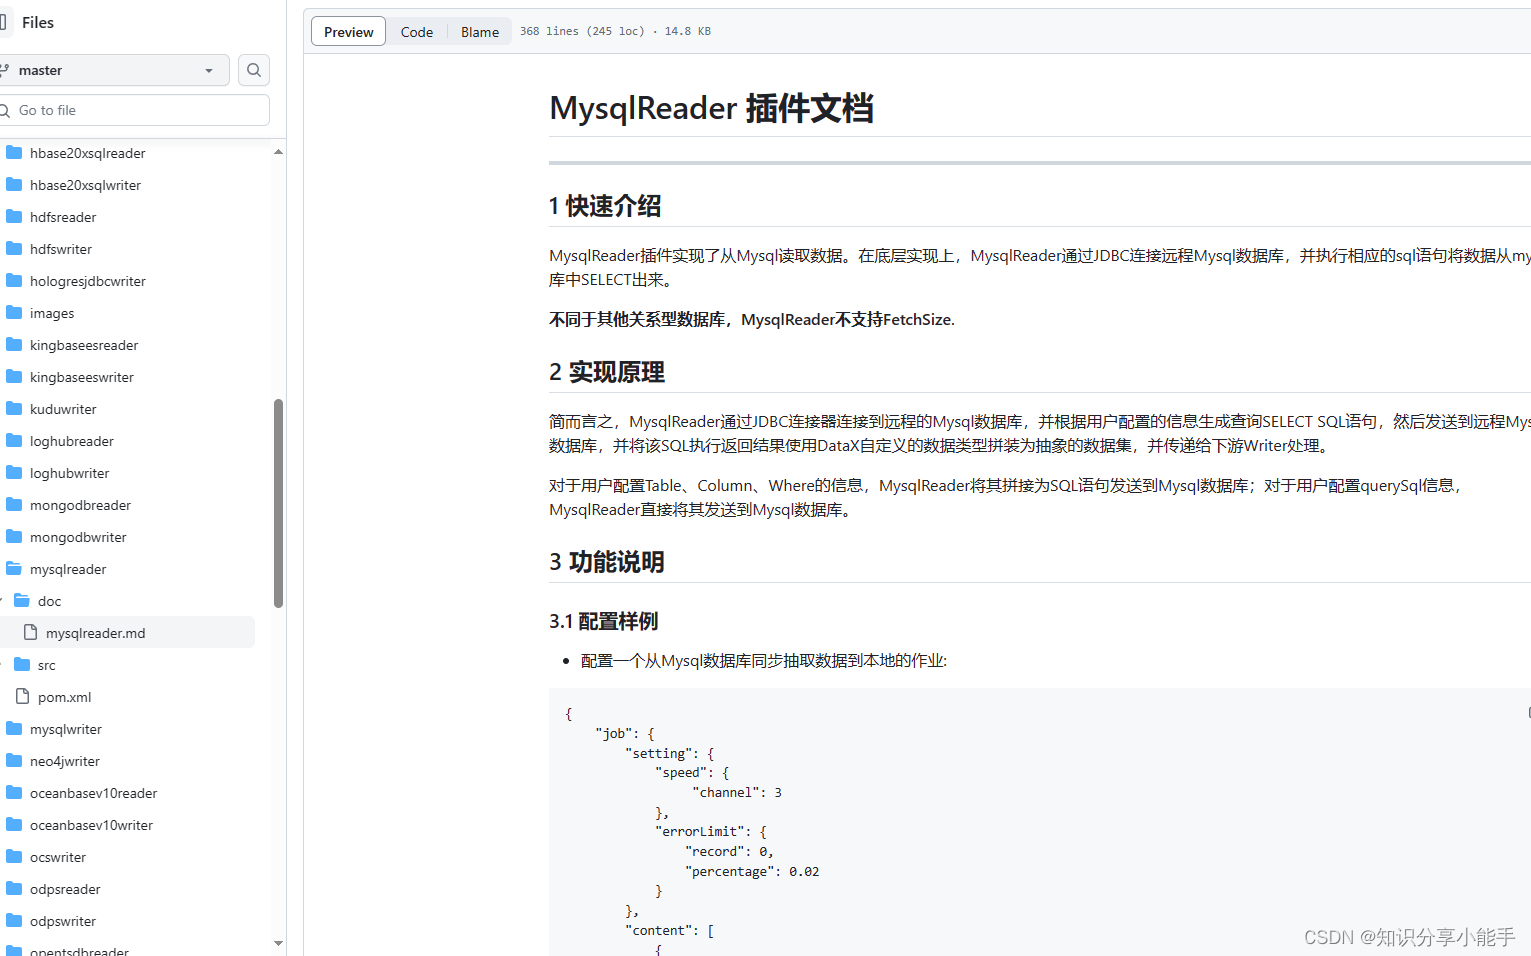Expand the mysqlwriter folder name
Viewport: 1531px width, 956px height.
pyautogui.click(x=66, y=729)
